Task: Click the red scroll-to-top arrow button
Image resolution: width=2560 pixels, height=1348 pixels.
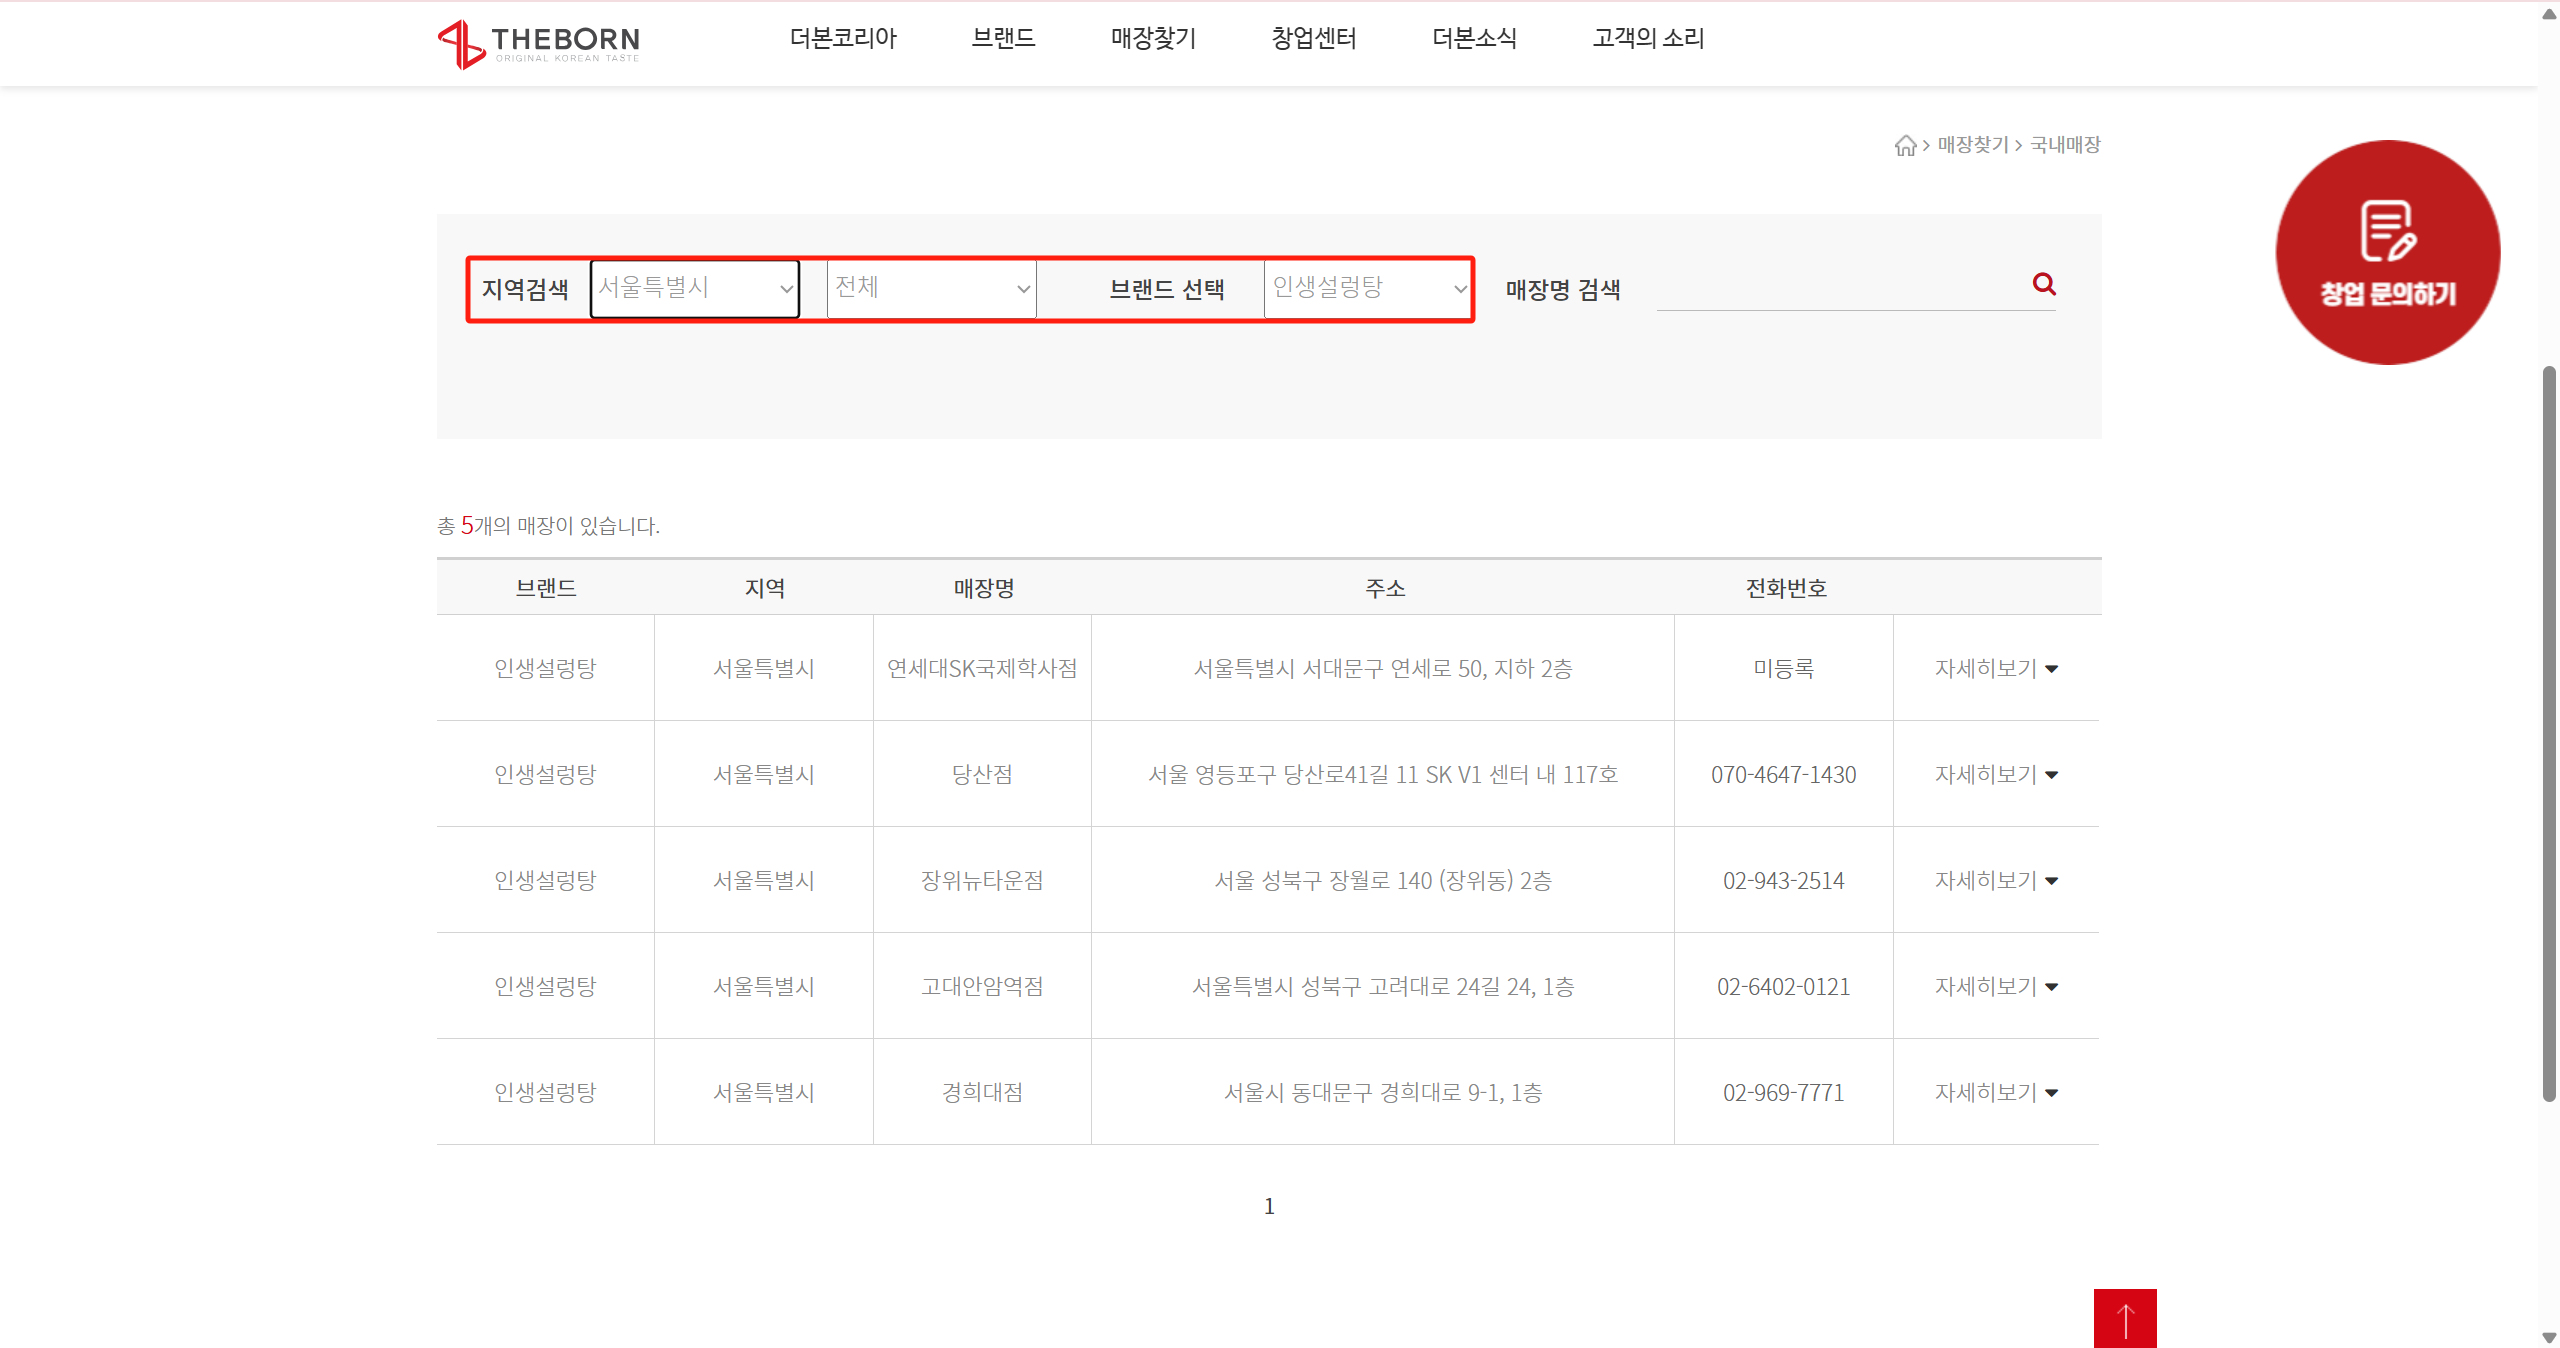Action: [2125, 1318]
